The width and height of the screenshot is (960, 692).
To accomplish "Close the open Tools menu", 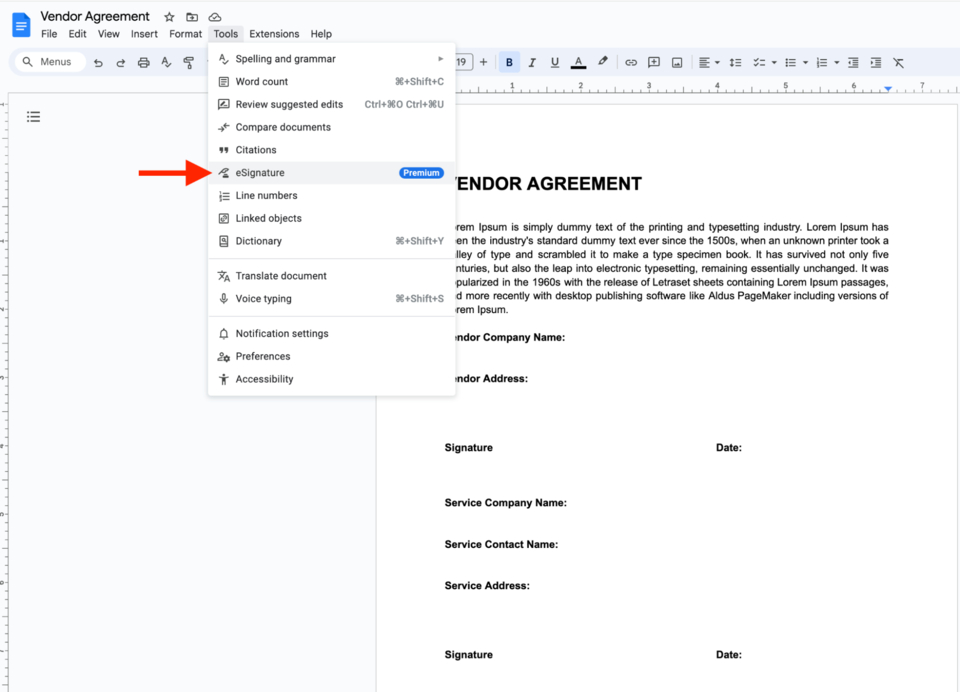I will (226, 34).
